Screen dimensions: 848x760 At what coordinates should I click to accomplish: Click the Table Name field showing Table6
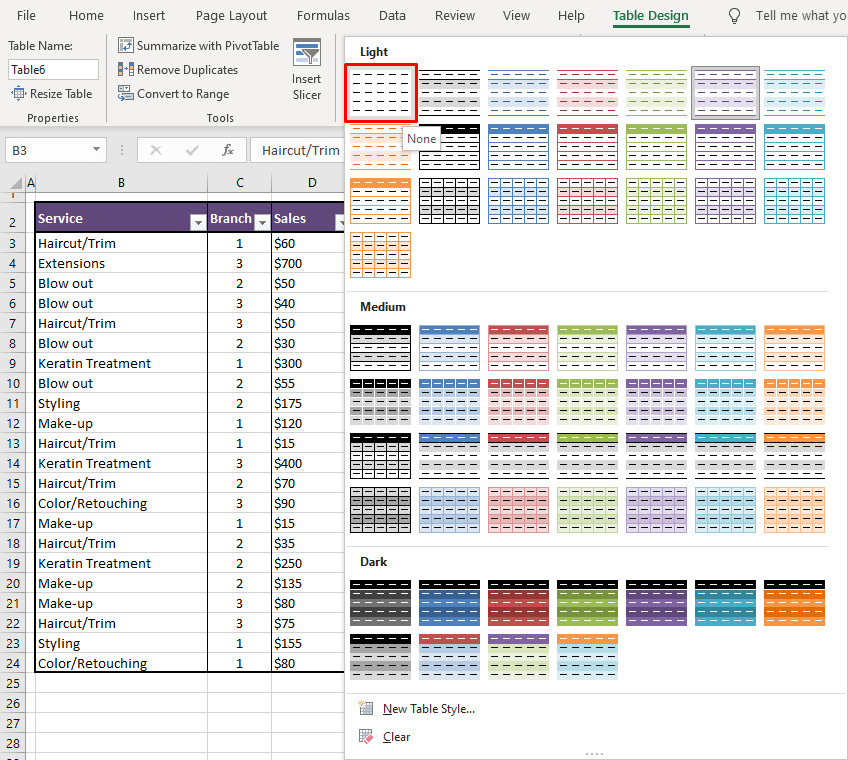[x=53, y=69]
